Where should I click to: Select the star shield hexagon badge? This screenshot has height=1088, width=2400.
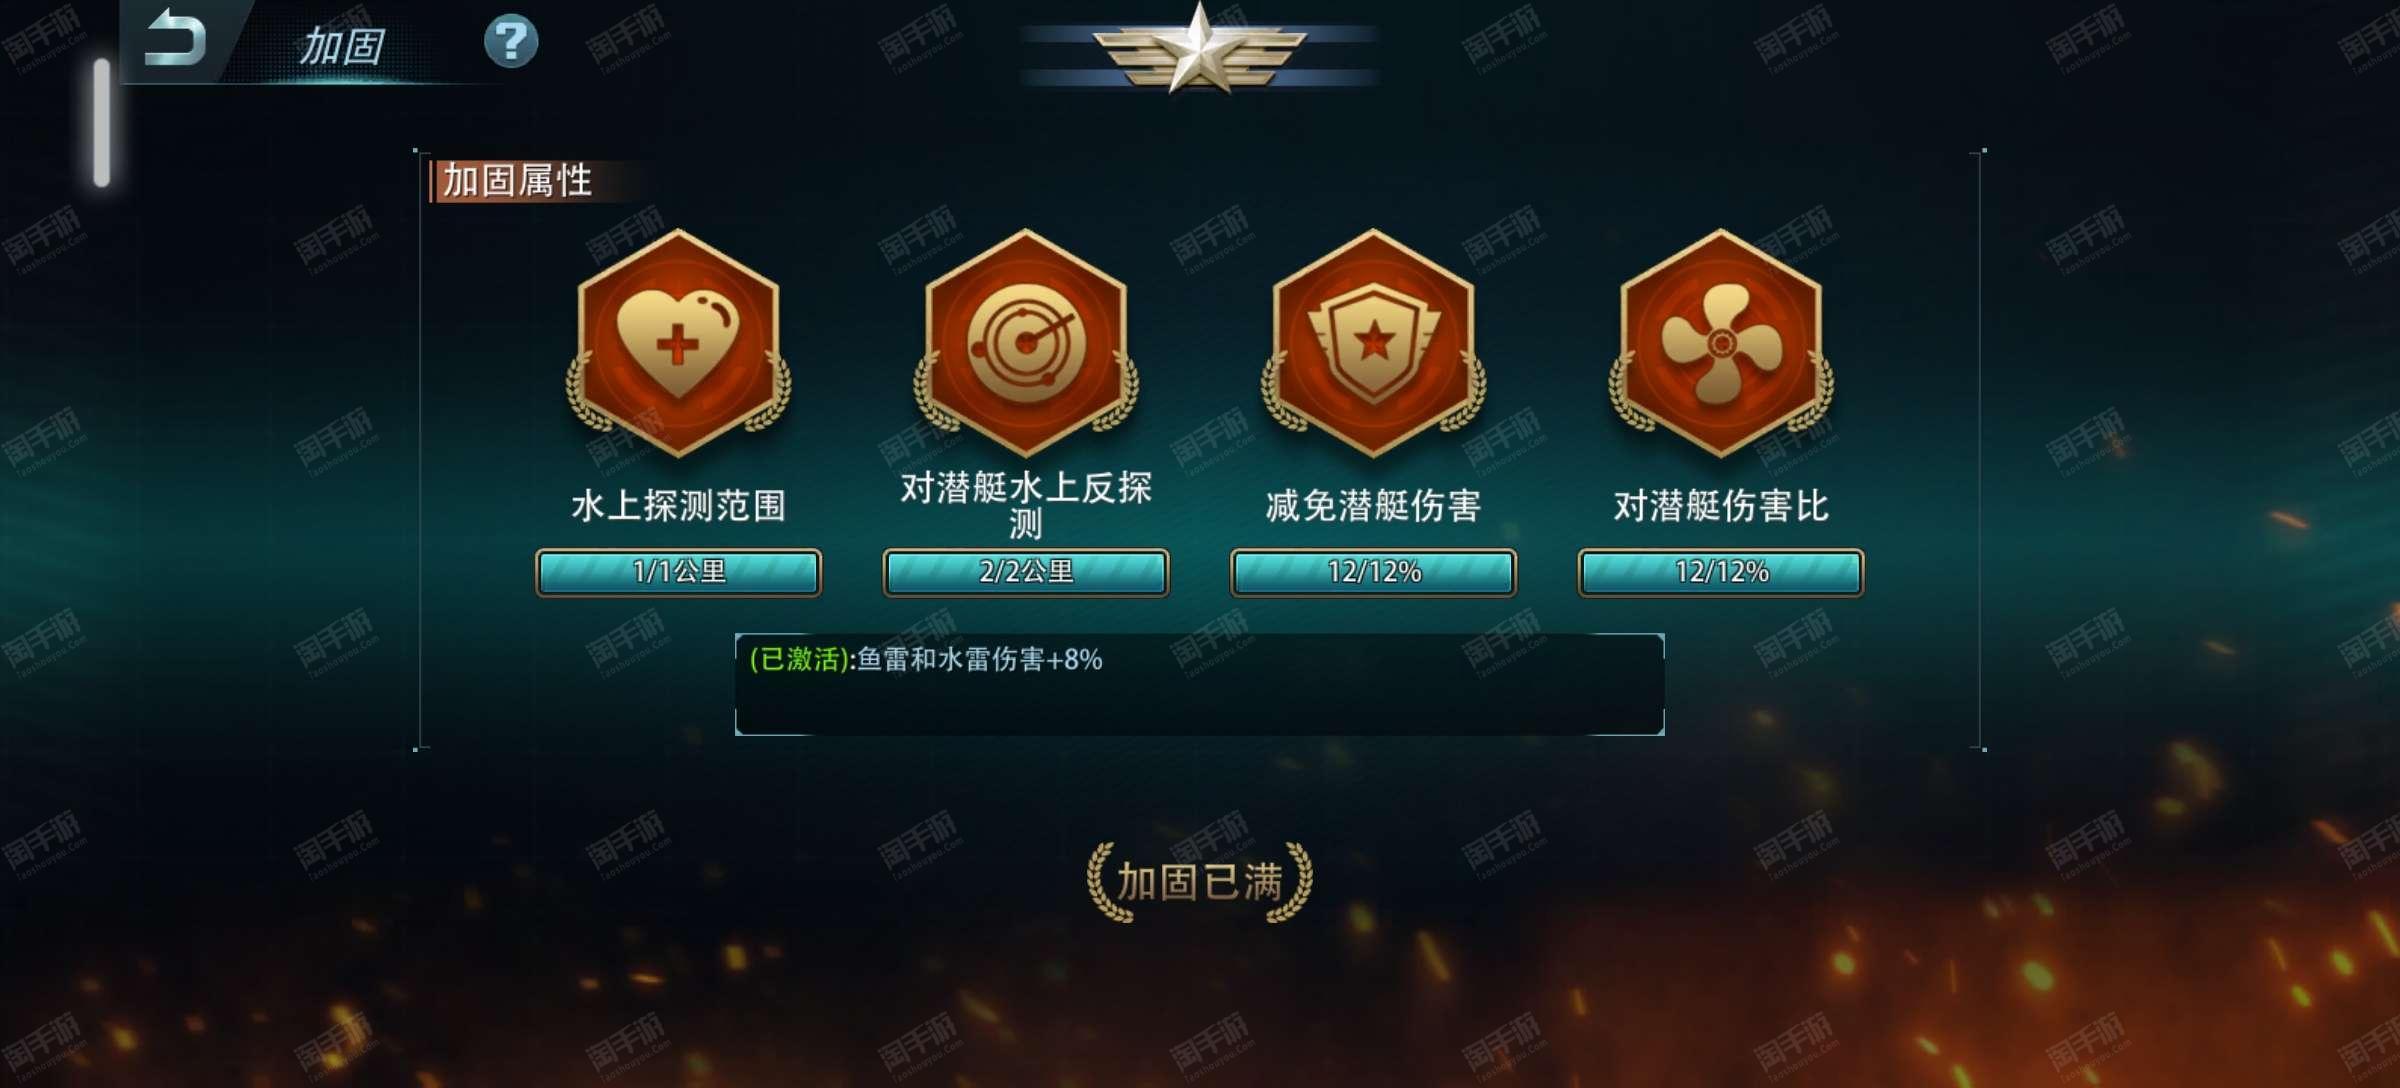tap(1373, 343)
